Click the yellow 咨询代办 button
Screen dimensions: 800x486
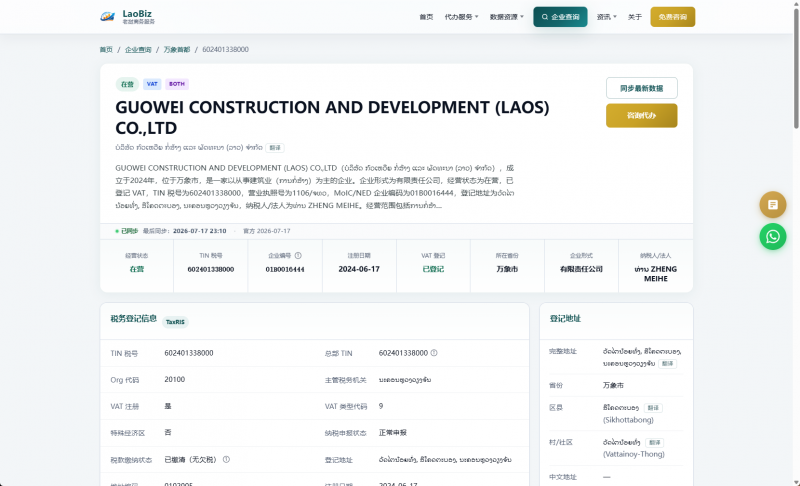click(641, 115)
